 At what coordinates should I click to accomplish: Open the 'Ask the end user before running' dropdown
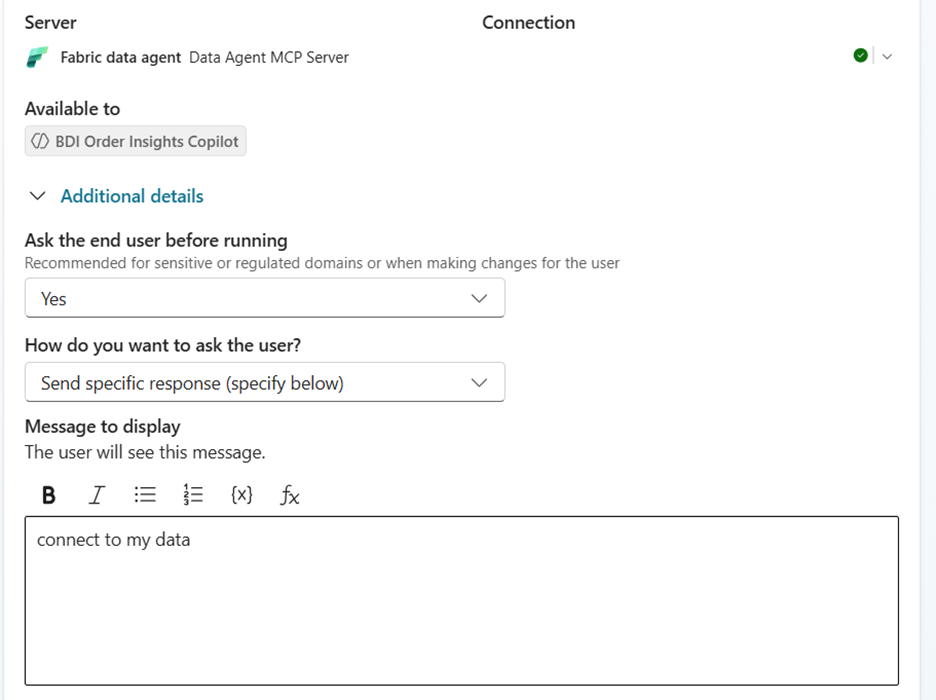[264, 298]
